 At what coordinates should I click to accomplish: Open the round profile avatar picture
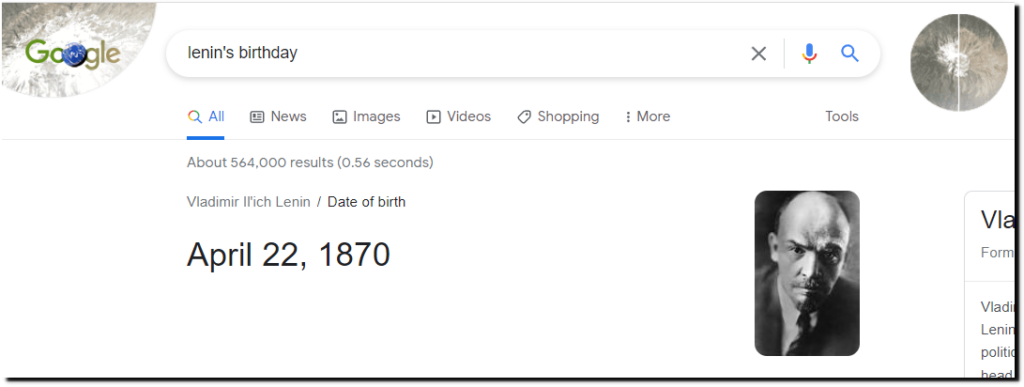pos(959,63)
